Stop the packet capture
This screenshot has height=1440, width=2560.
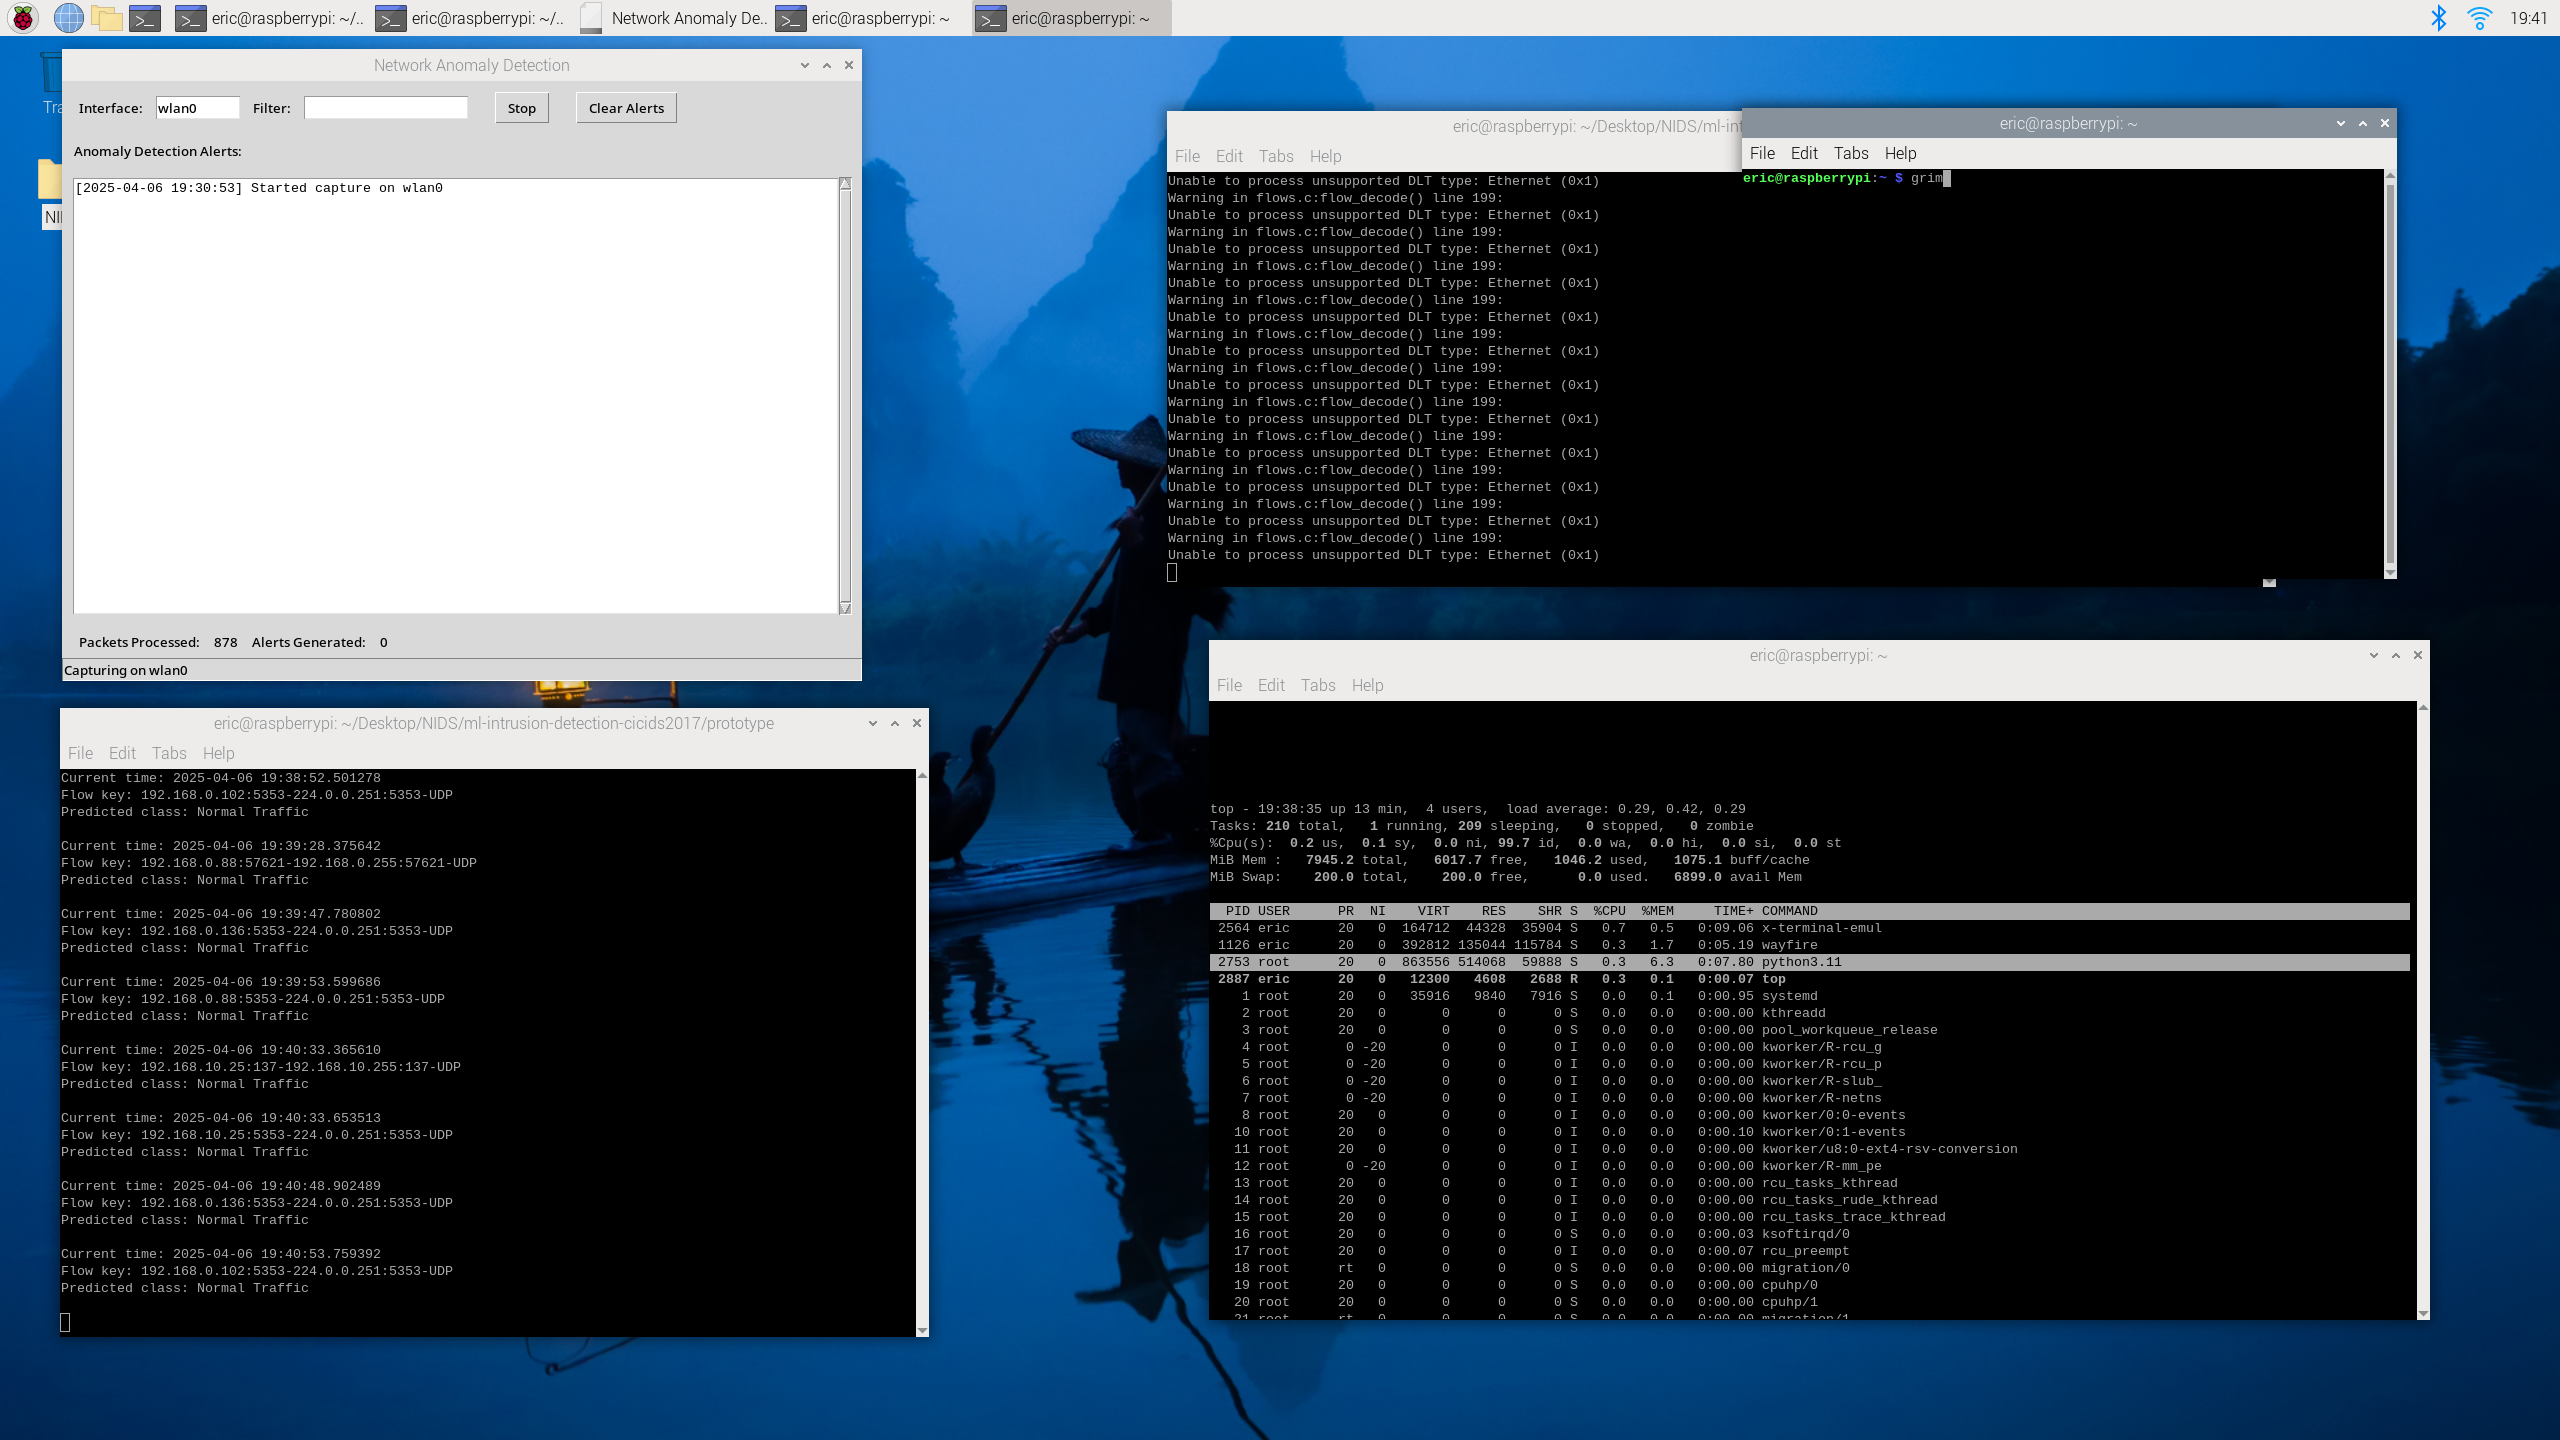(x=521, y=108)
